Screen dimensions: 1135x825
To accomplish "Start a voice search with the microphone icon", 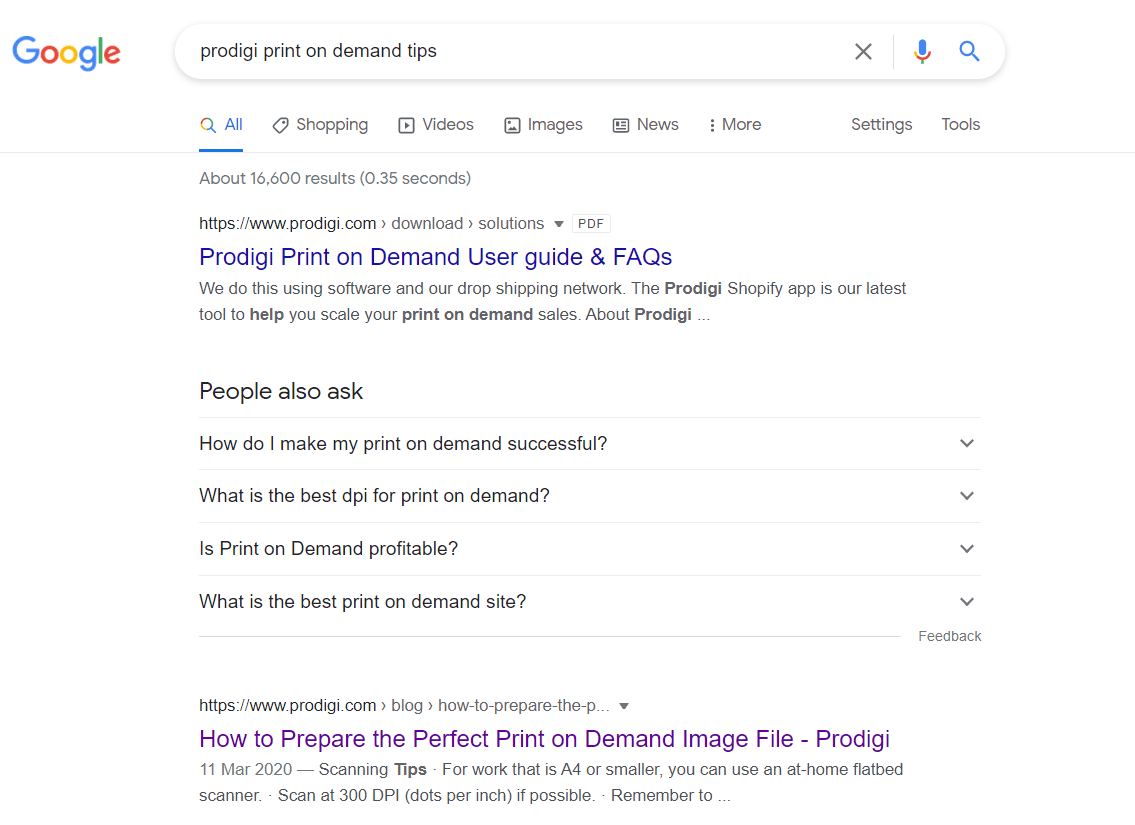I will tap(921, 51).
